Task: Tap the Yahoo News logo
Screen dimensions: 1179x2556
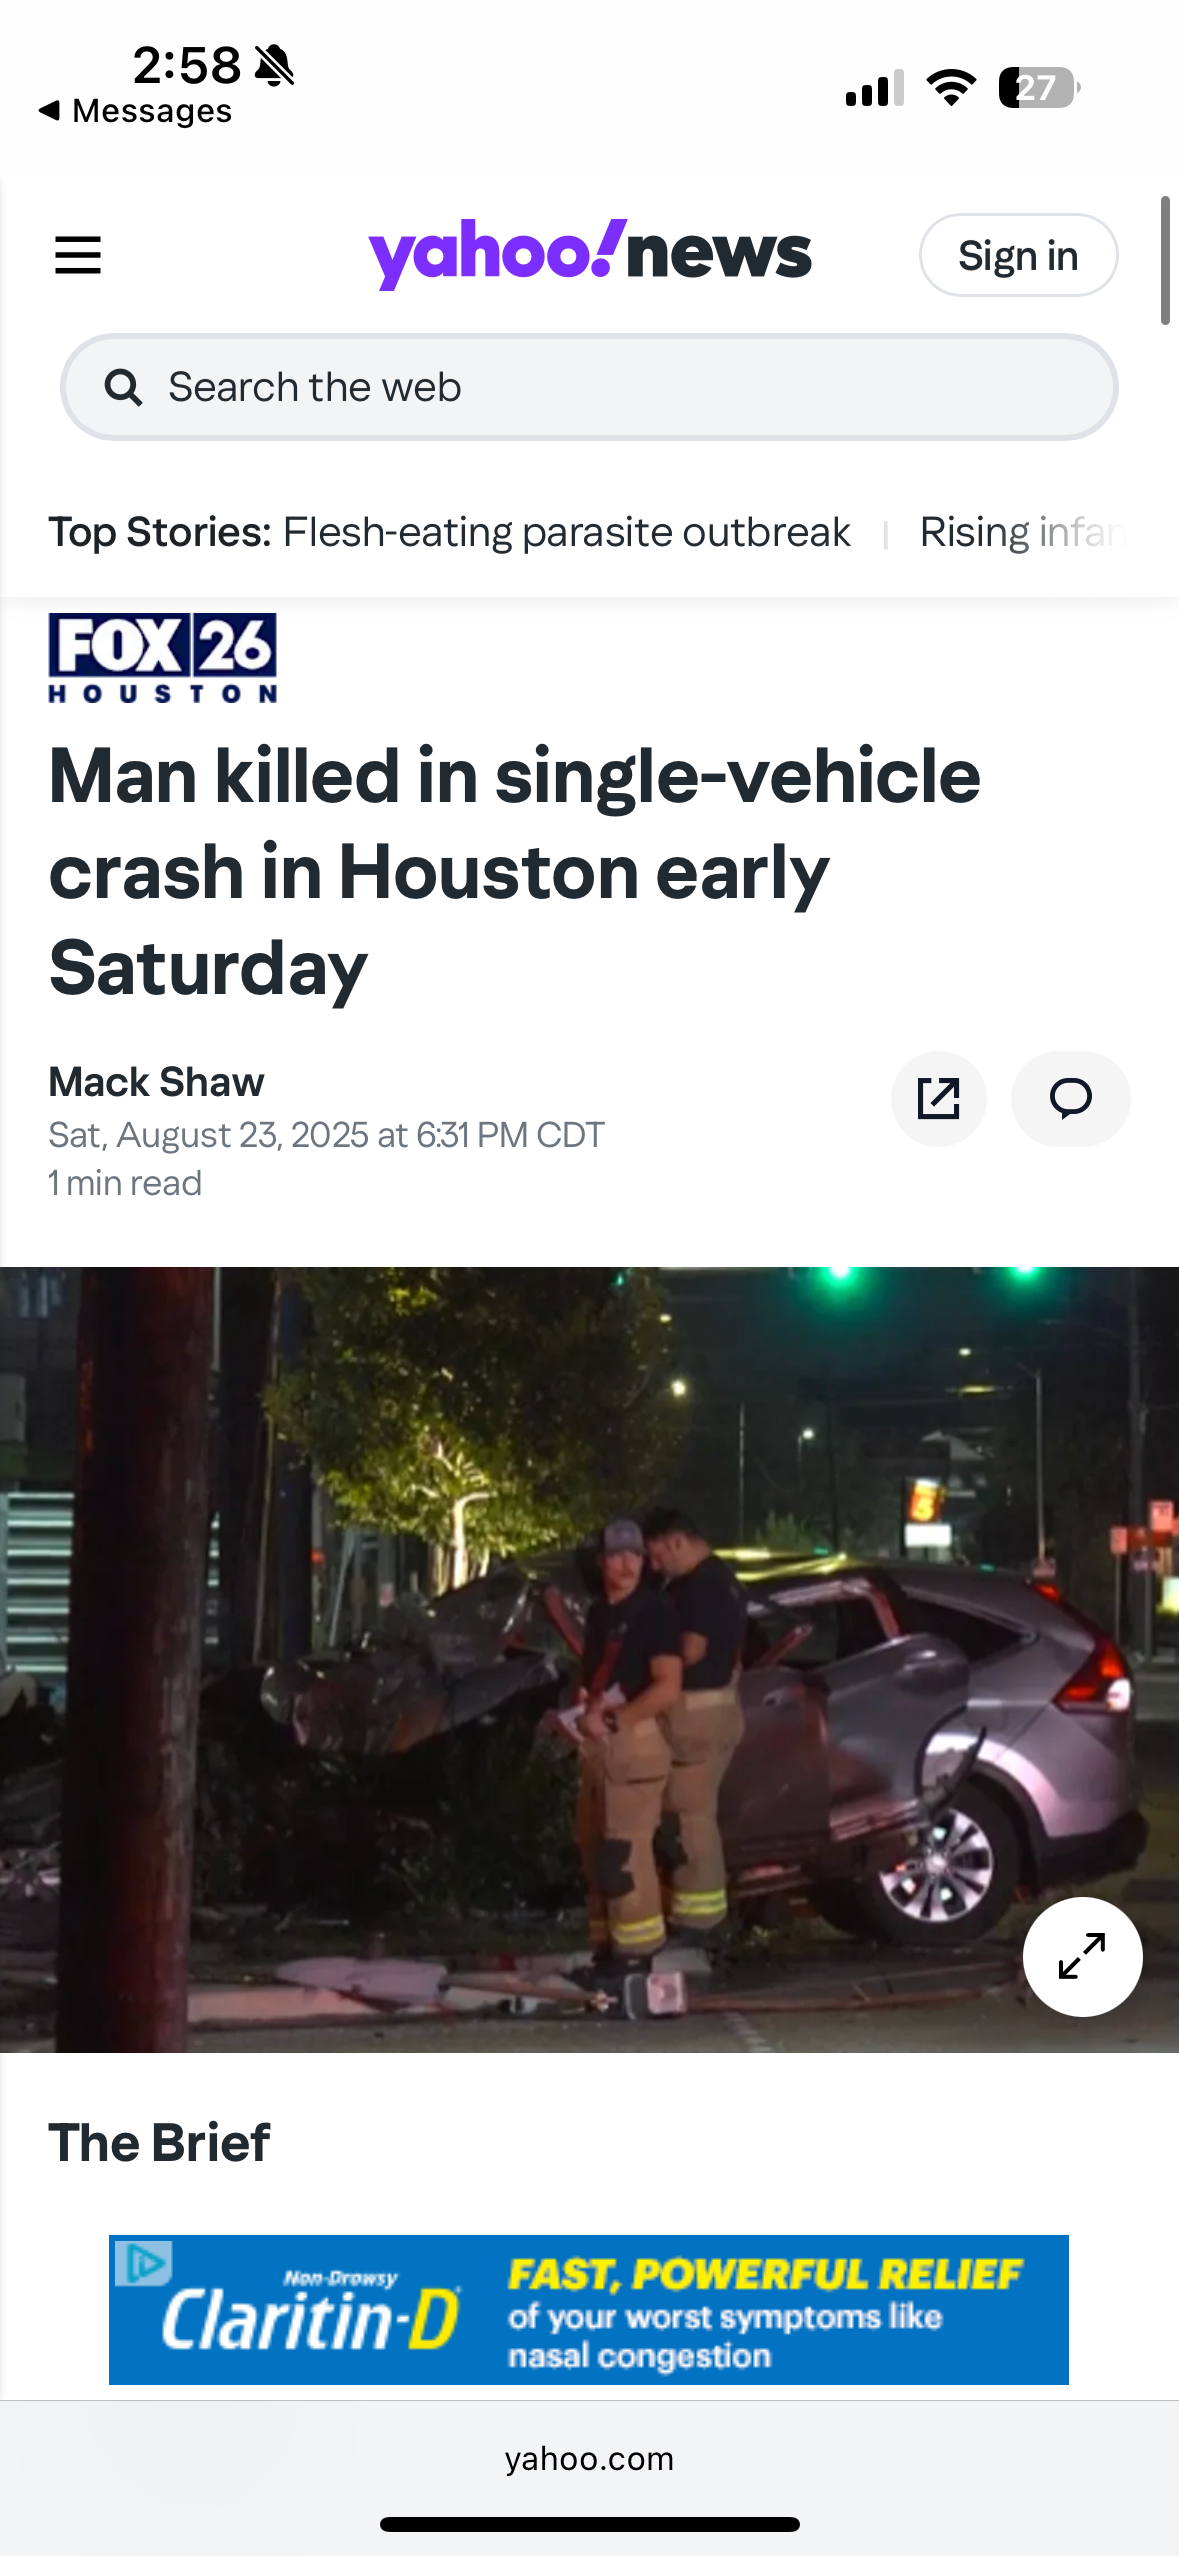Action: pyautogui.click(x=590, y=254)
